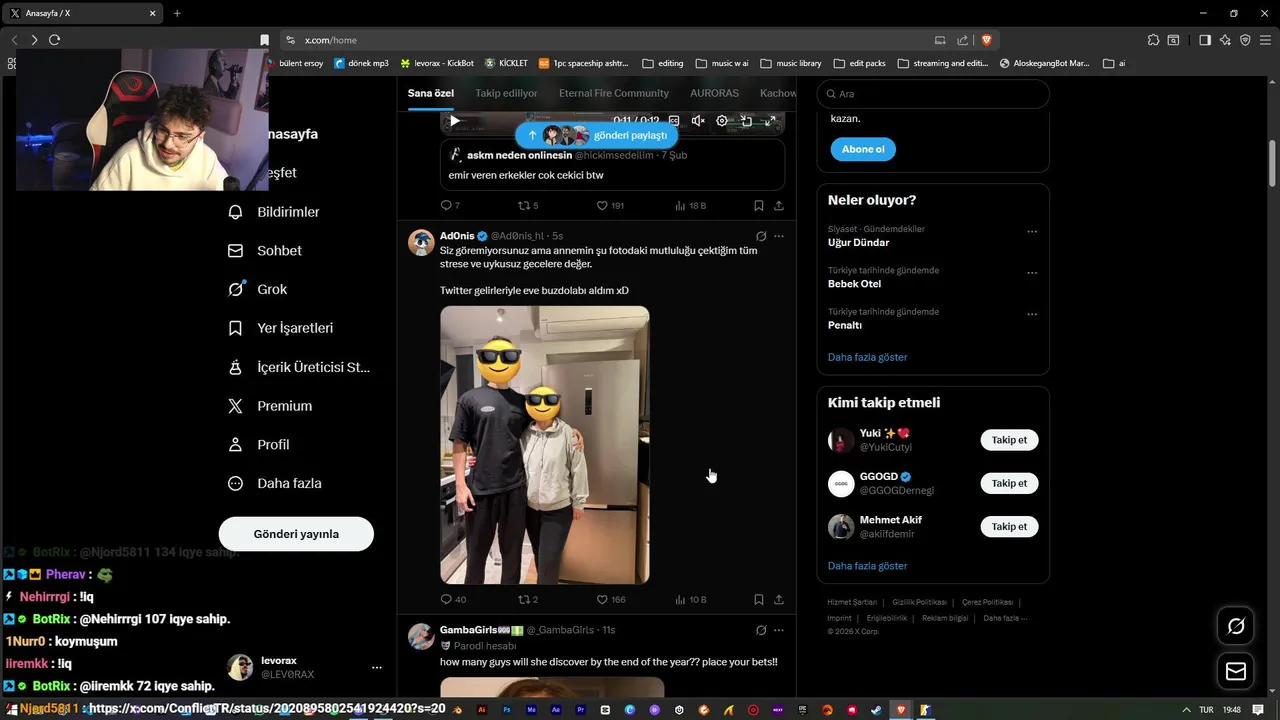Open Bildirimler notifications bell in sidebar
Screen dimensions: 1280x720
(x=236, y=212)
